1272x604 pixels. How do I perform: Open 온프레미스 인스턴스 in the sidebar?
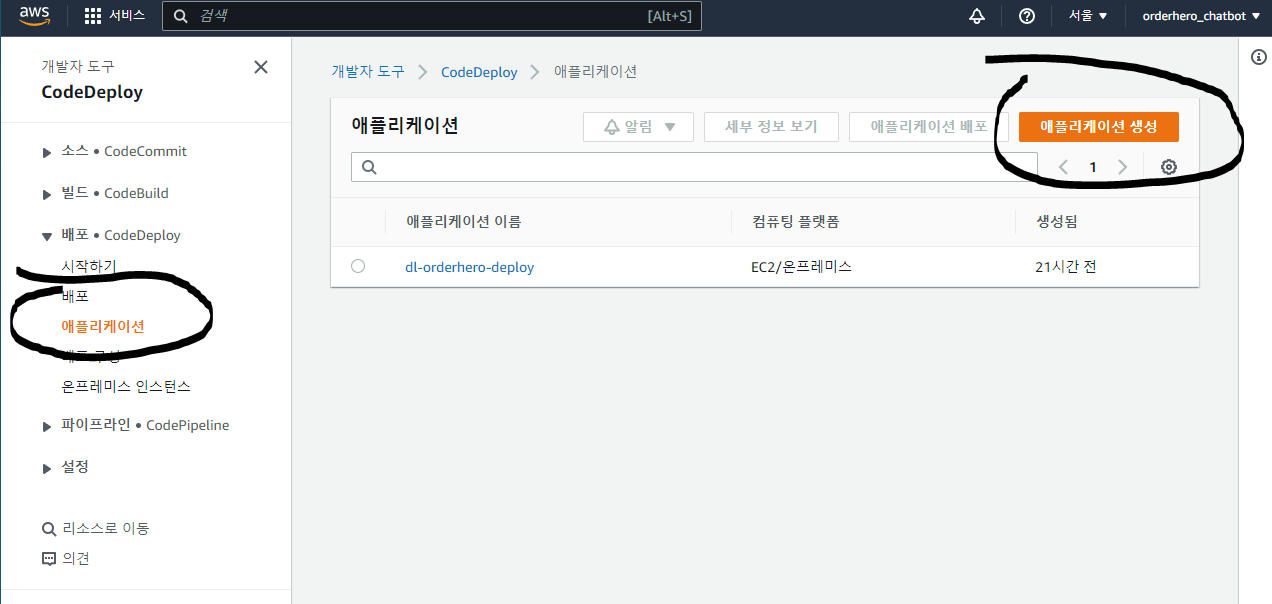(x=126, y=386)
